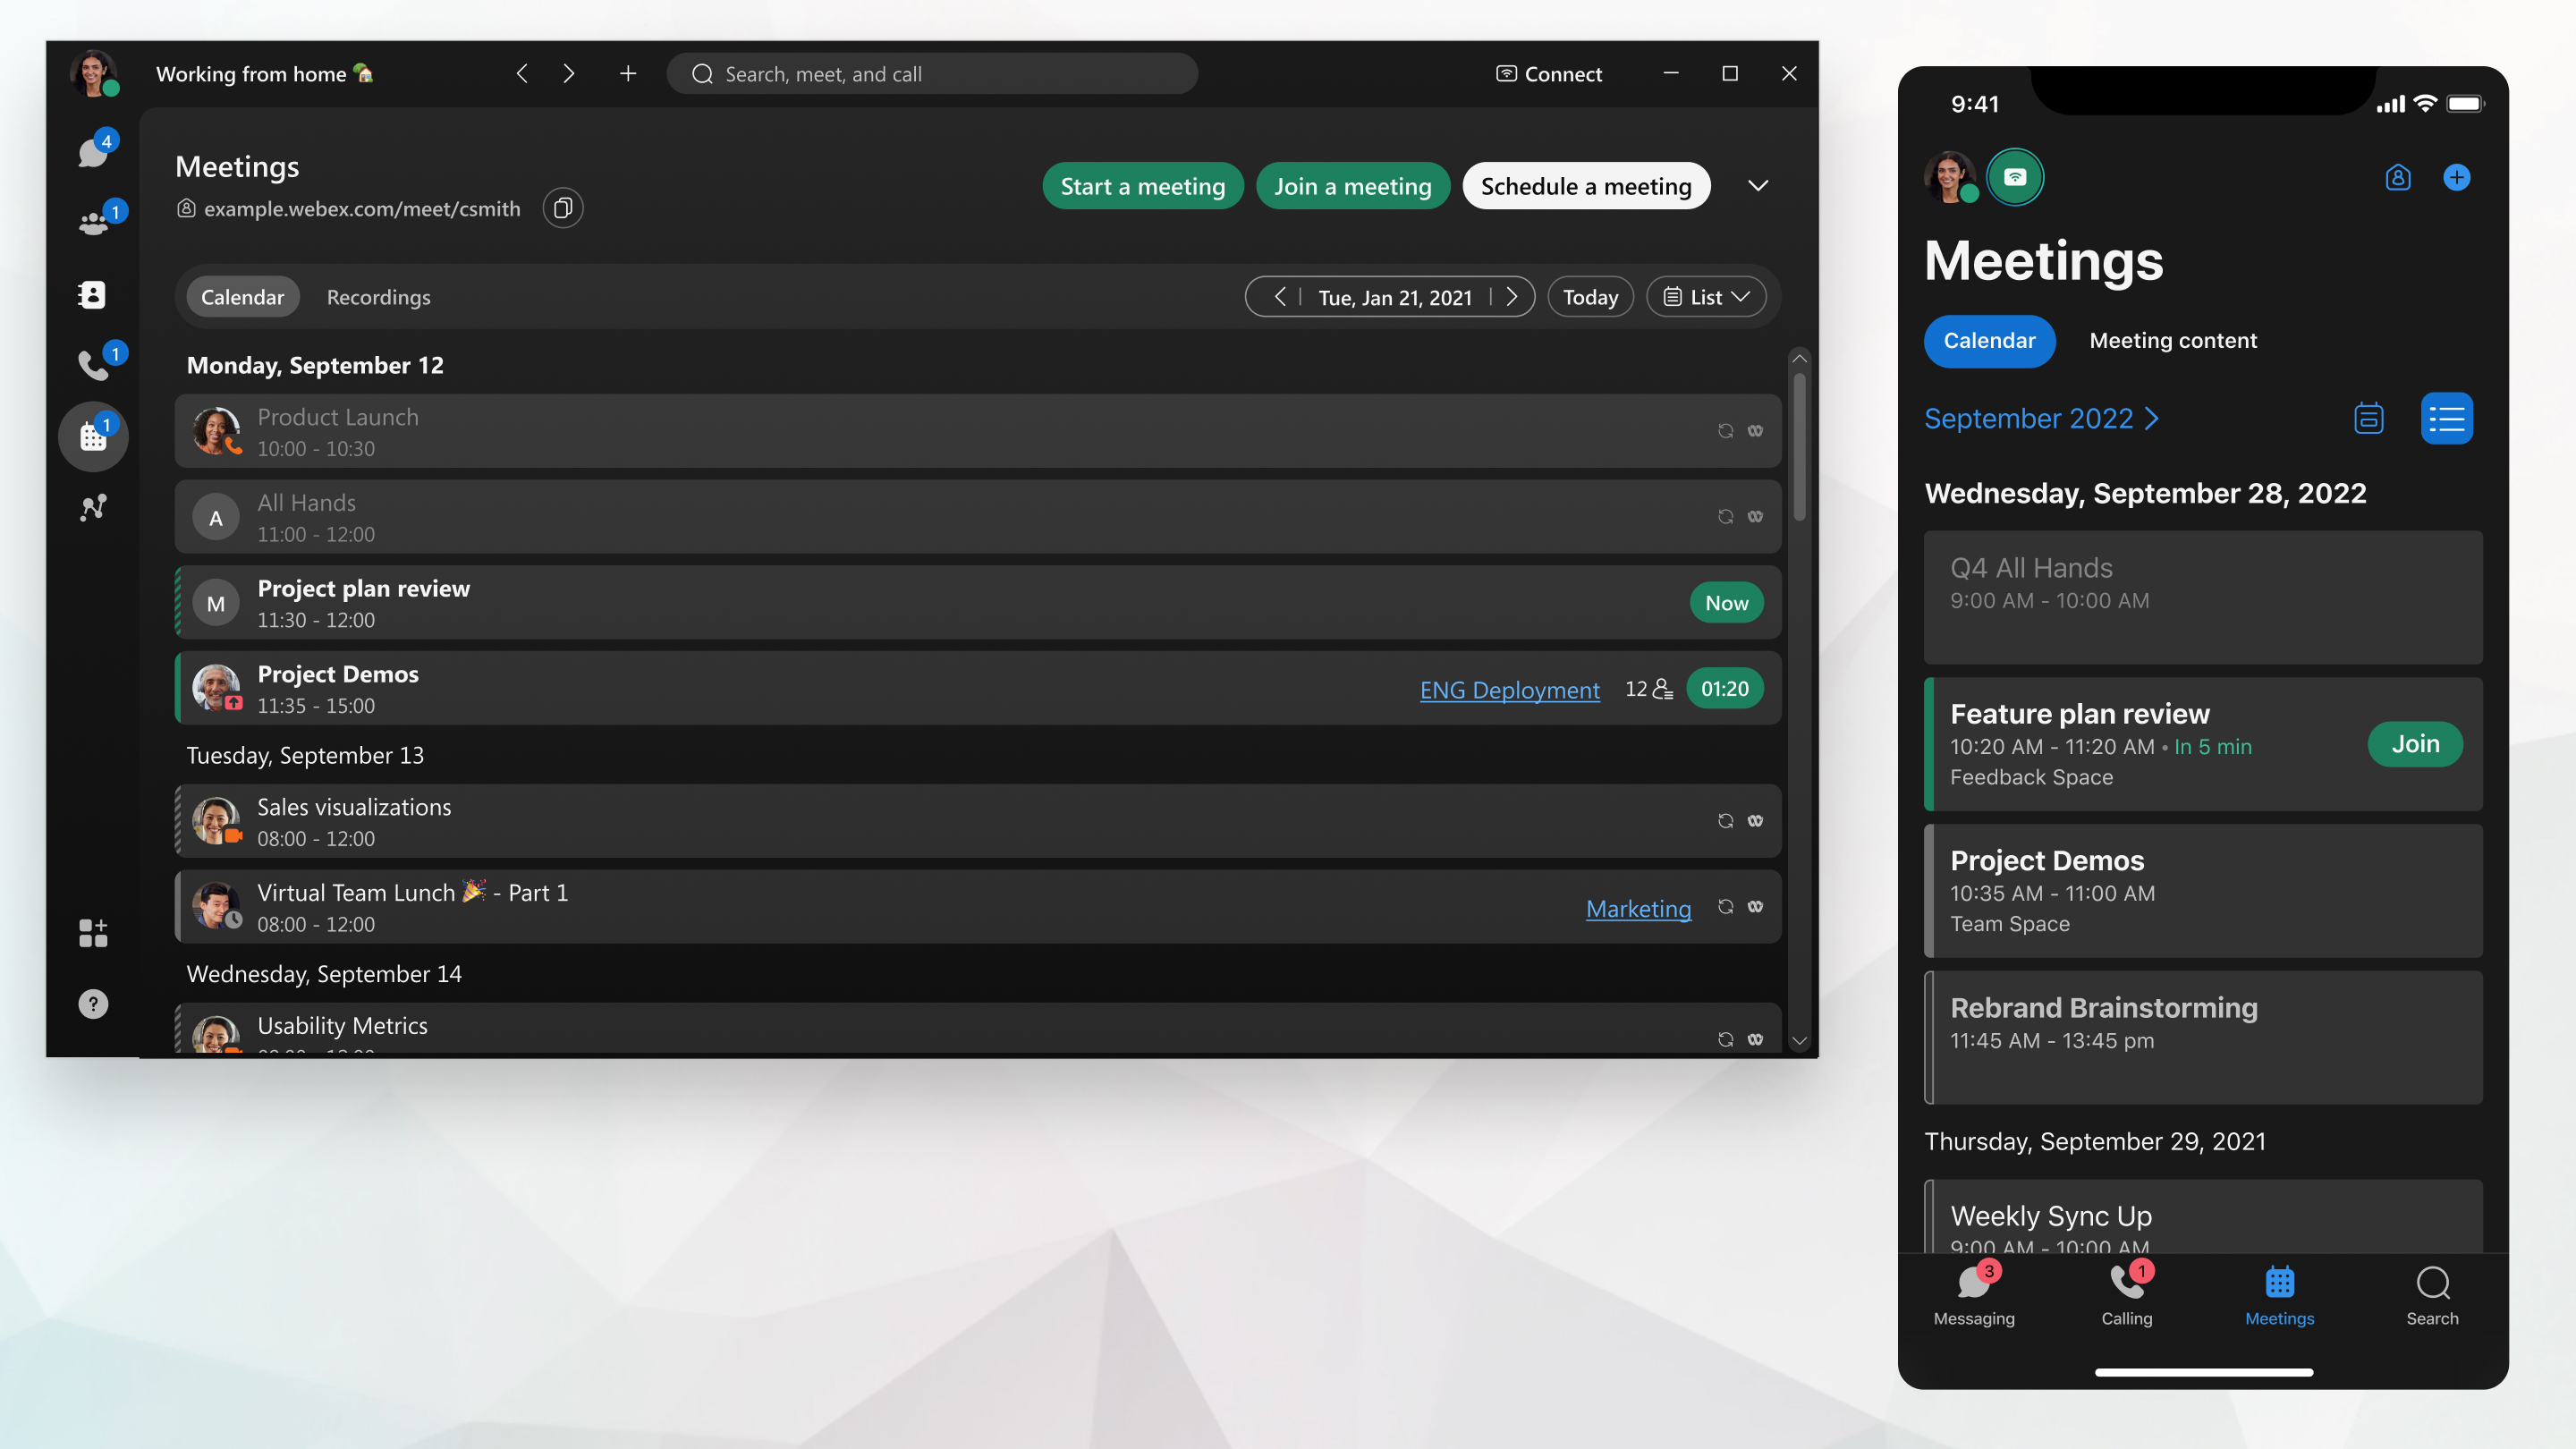Click the teams/spaces icon in desktop sidebar

tap(92, 223)
